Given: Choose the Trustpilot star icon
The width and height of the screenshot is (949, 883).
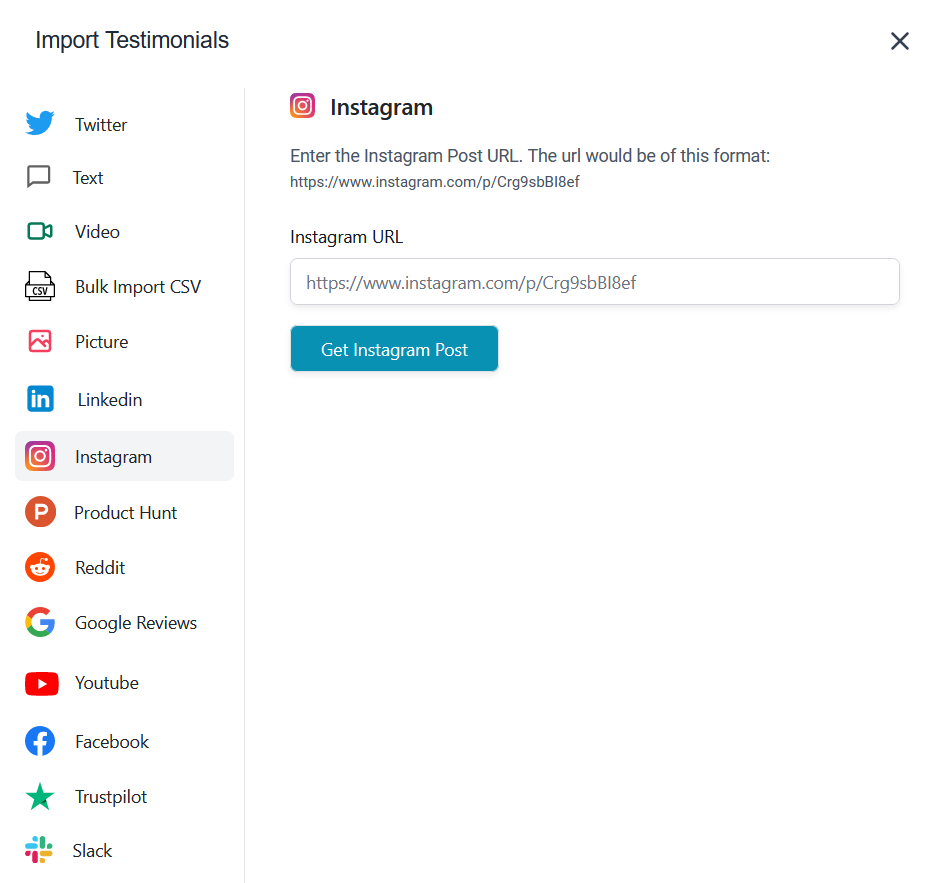Looking at the screenshot, I should 40,797.
